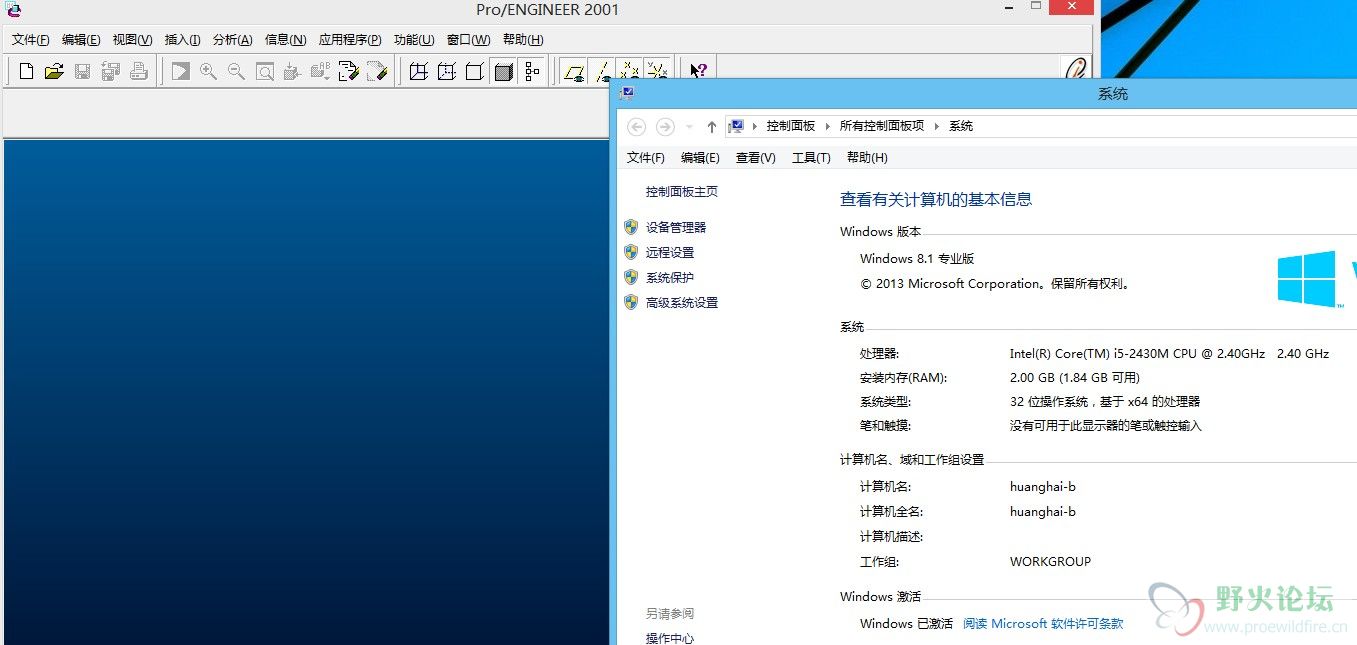Expand breadcrumb arrow after 所有控制面板项
This screenshot has width=1357, height=645.
[937, 126]
